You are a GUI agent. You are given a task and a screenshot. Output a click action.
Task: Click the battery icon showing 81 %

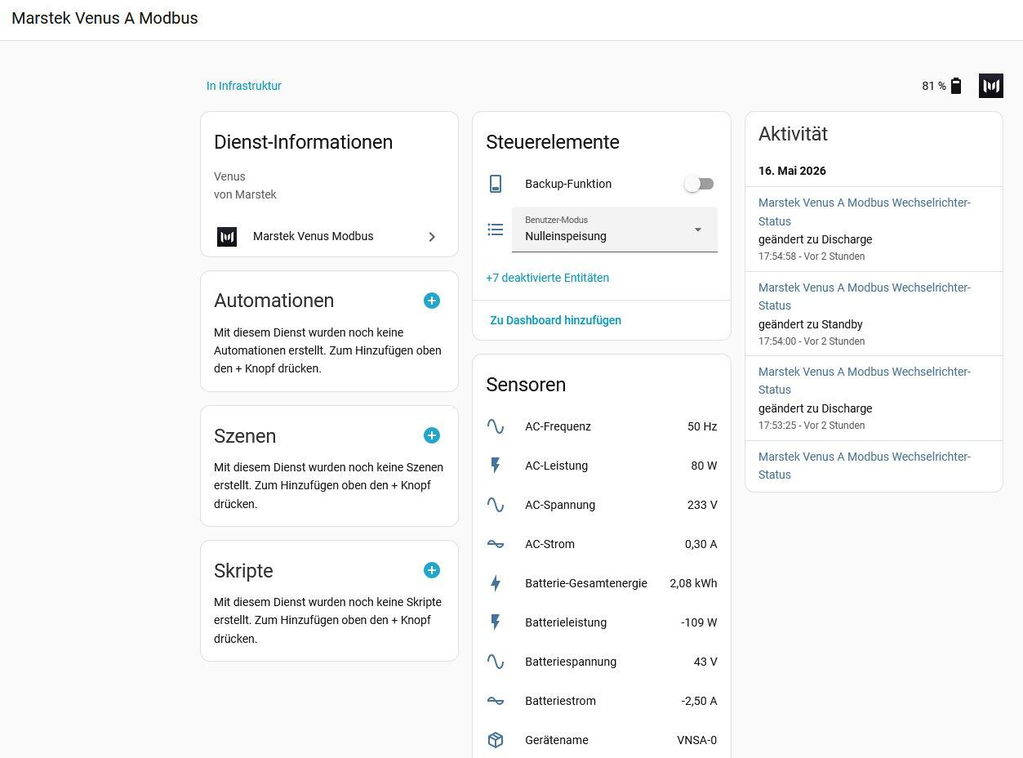click(956, 86)
